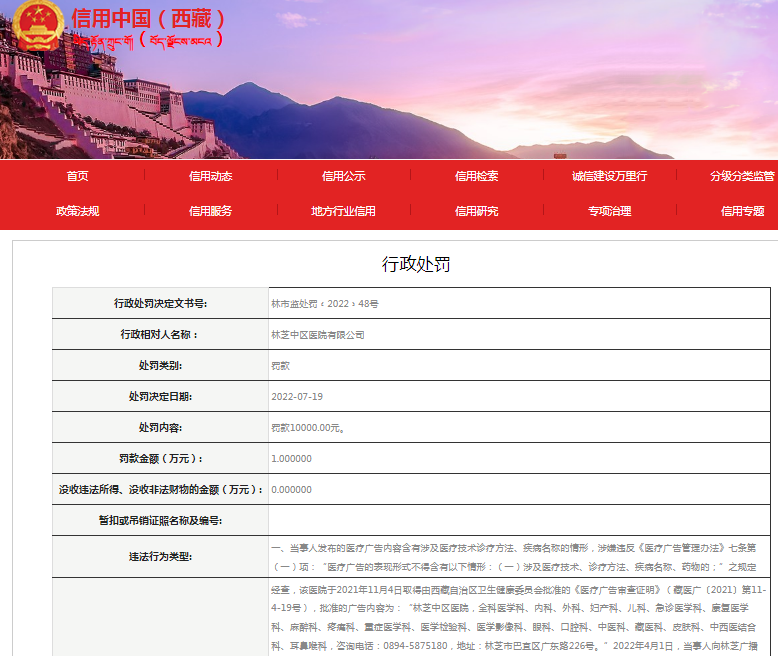Select the 处罚内容 label

coord(160,427)
